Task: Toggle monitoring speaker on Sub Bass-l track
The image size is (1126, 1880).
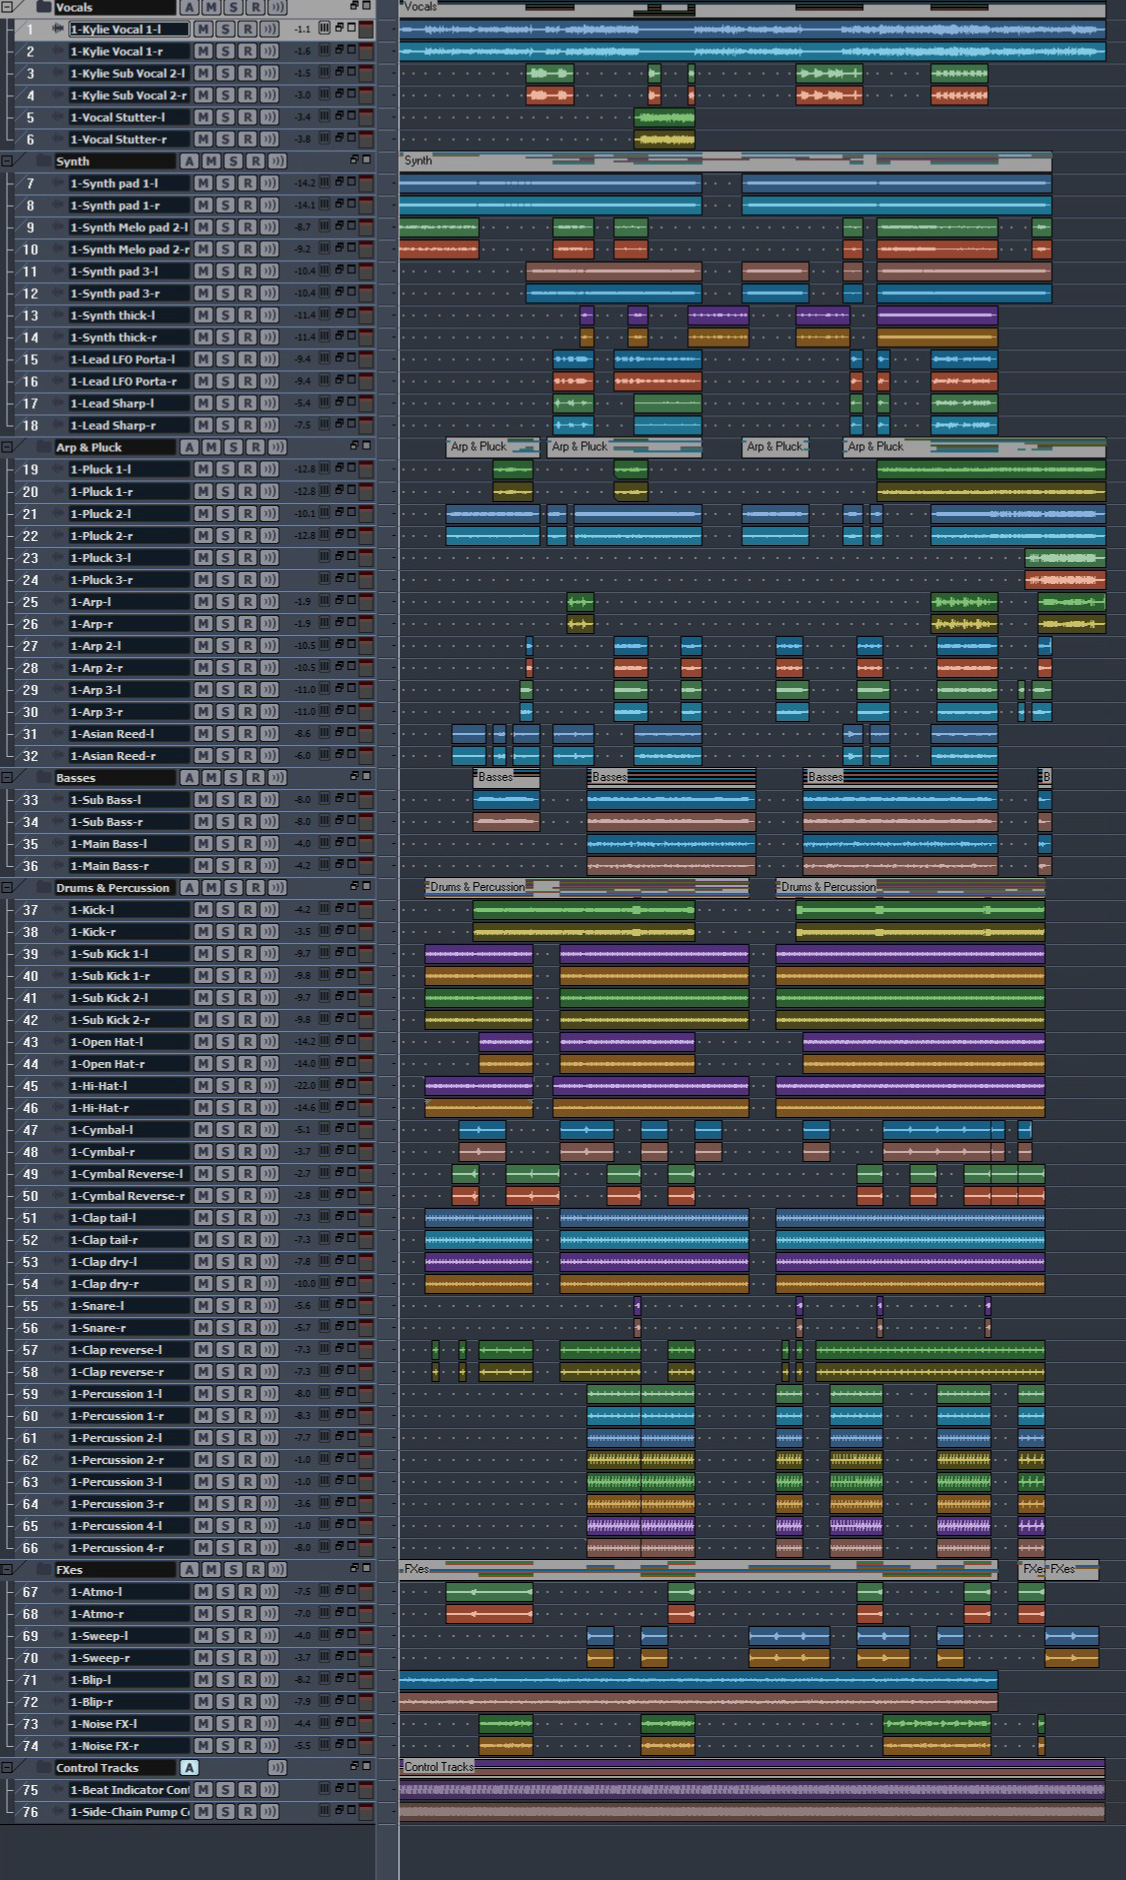Action: (269, 800)
